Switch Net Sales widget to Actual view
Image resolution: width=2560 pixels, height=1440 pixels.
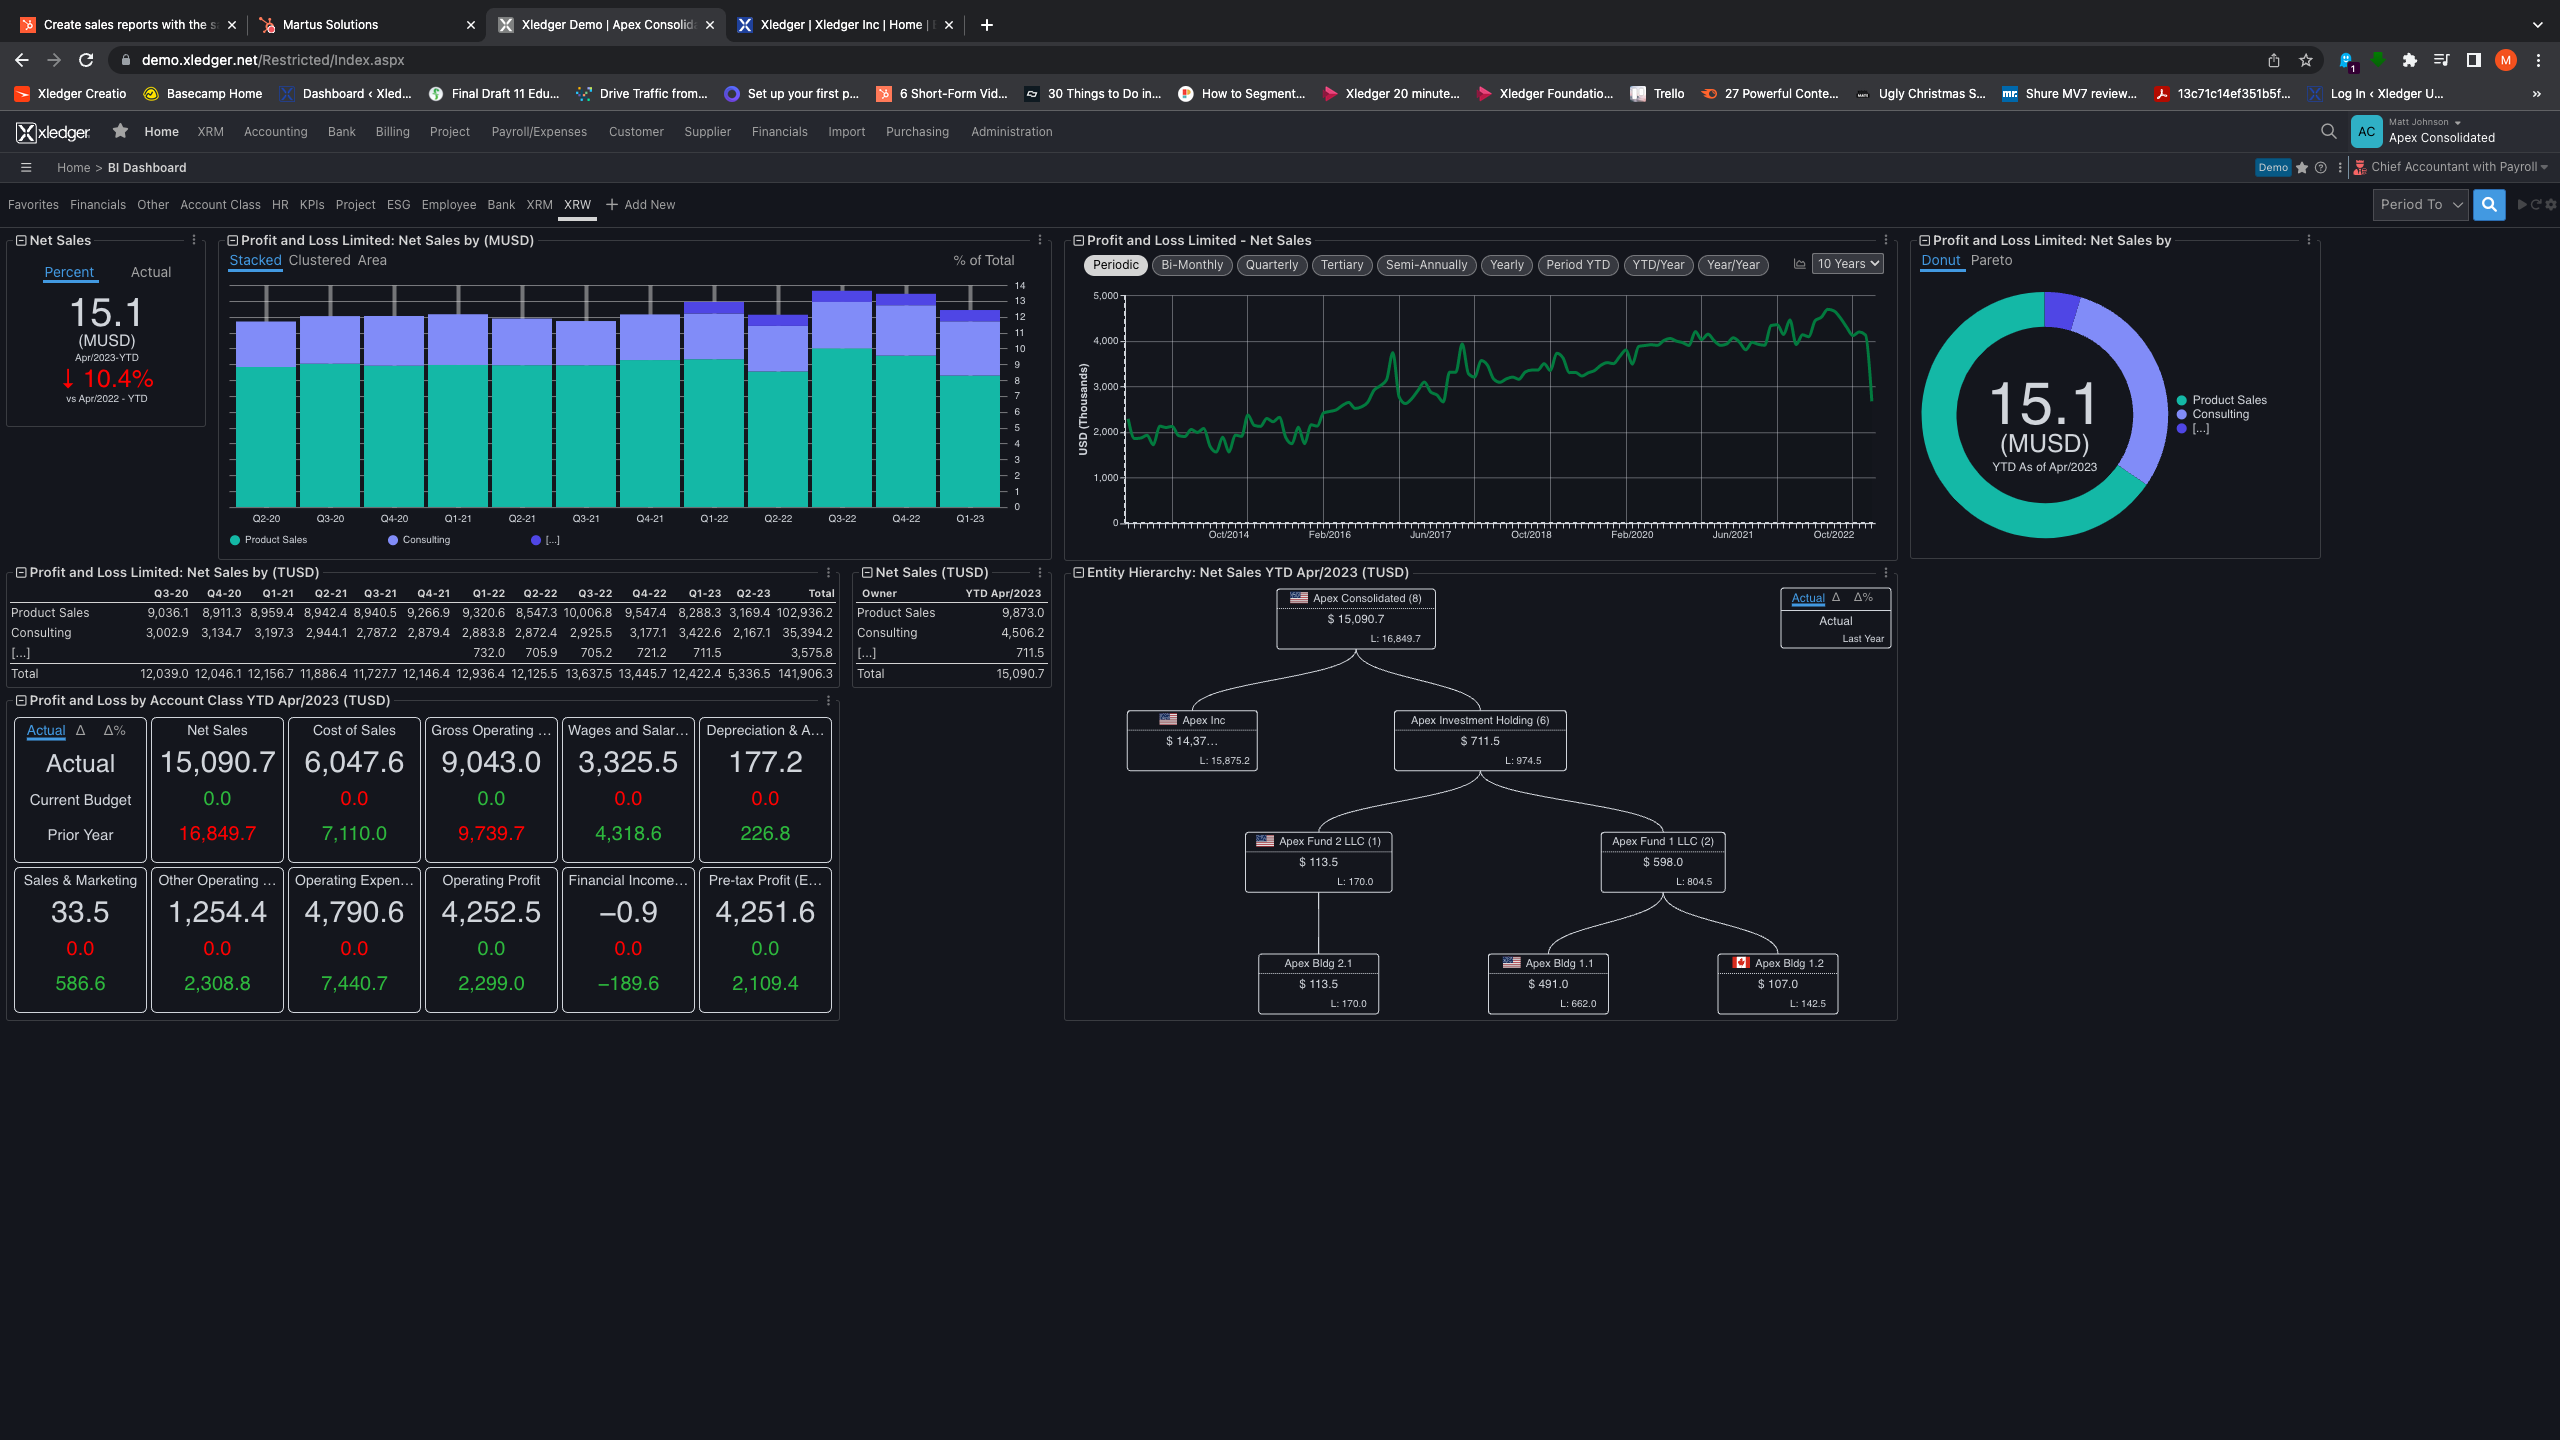tap(151, 271)
